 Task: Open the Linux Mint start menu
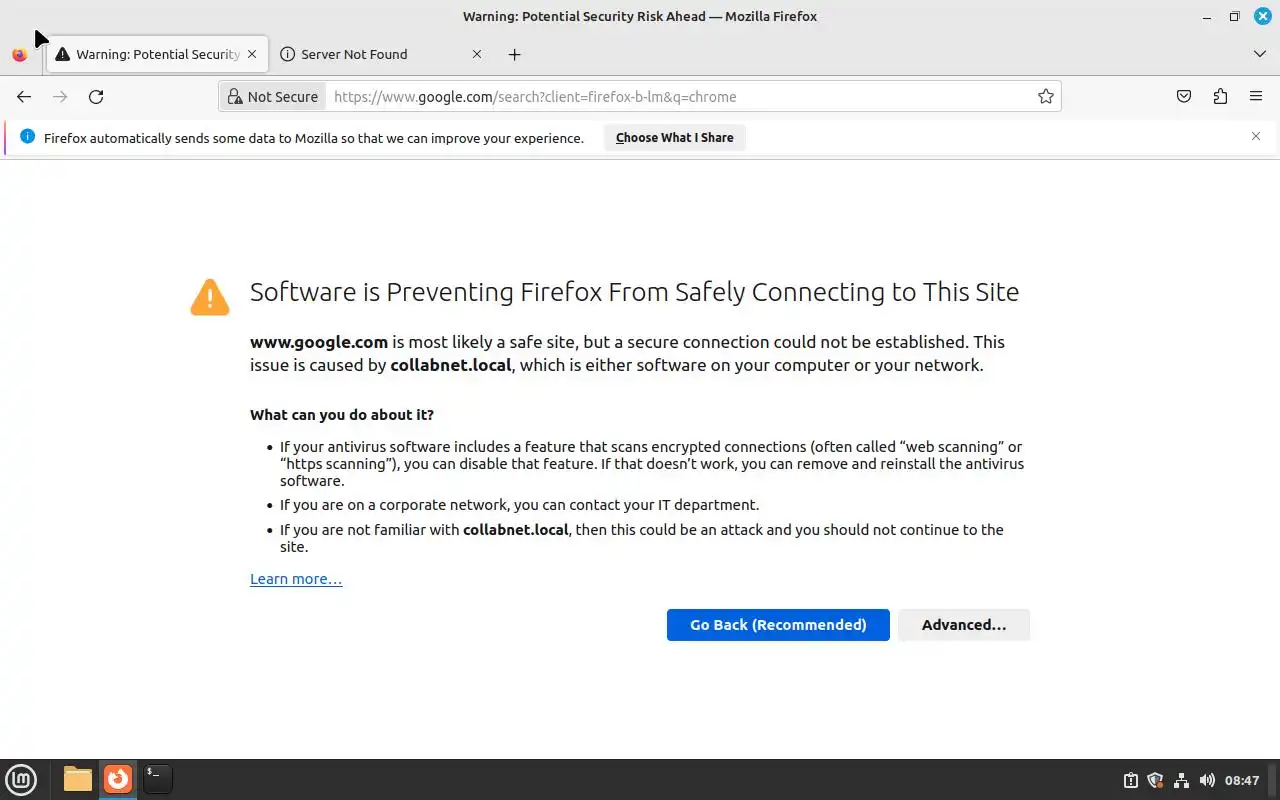pos(21,779)
